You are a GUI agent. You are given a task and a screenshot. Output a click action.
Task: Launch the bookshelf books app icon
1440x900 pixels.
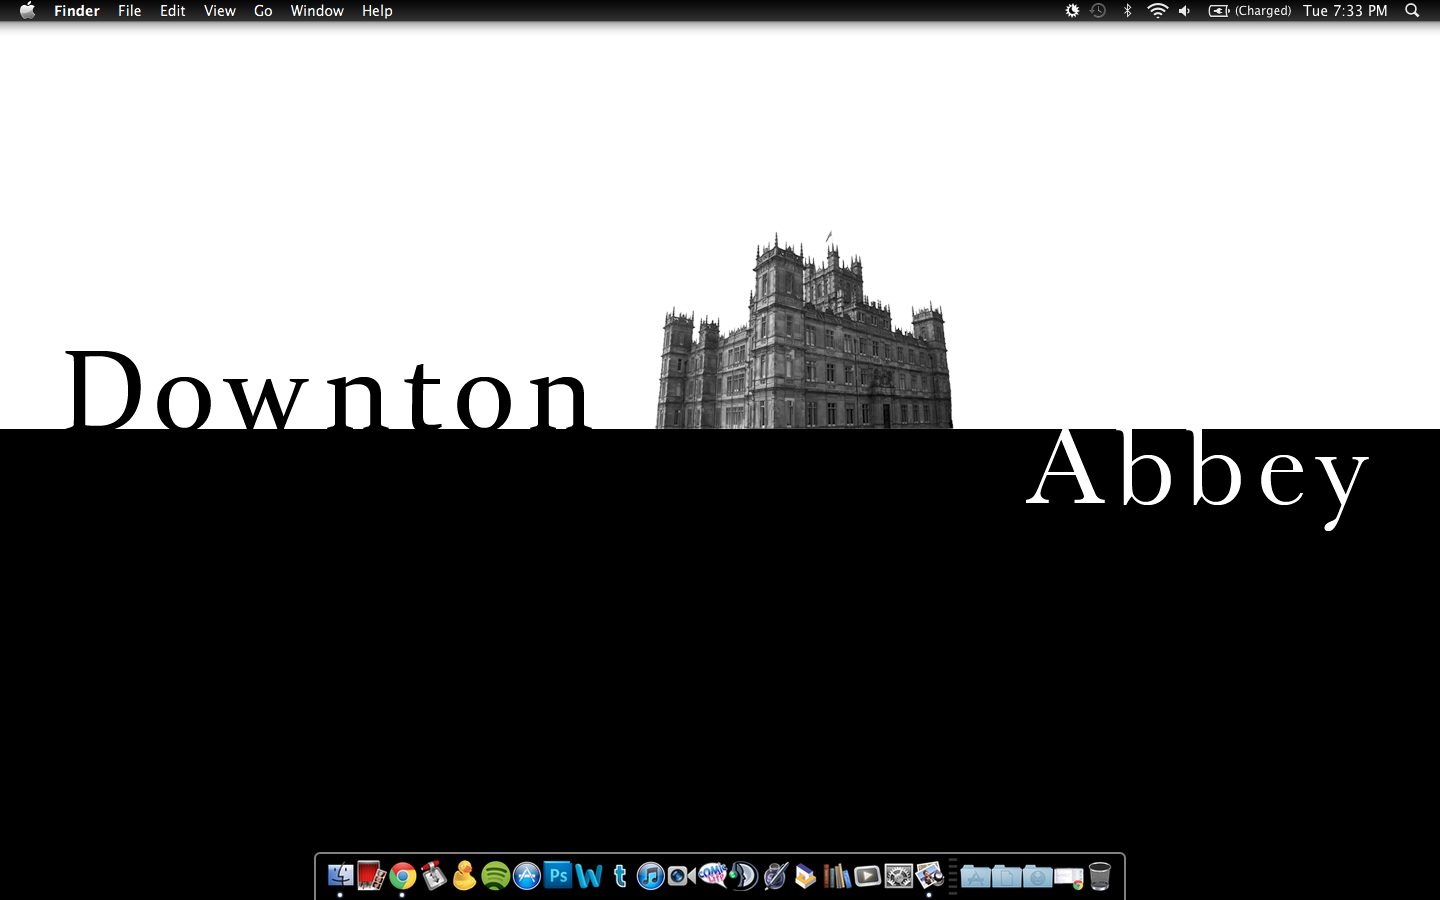836,876
